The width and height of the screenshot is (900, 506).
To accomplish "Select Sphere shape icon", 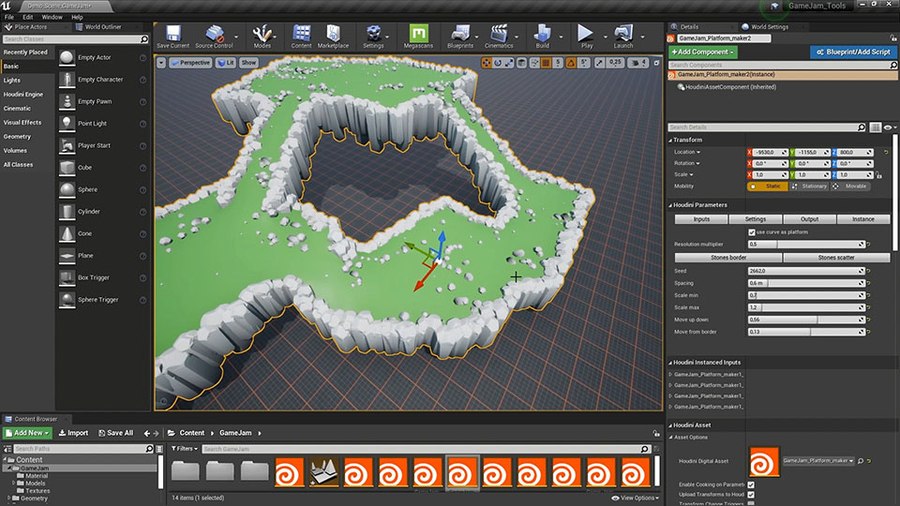I will click(67, 189).
